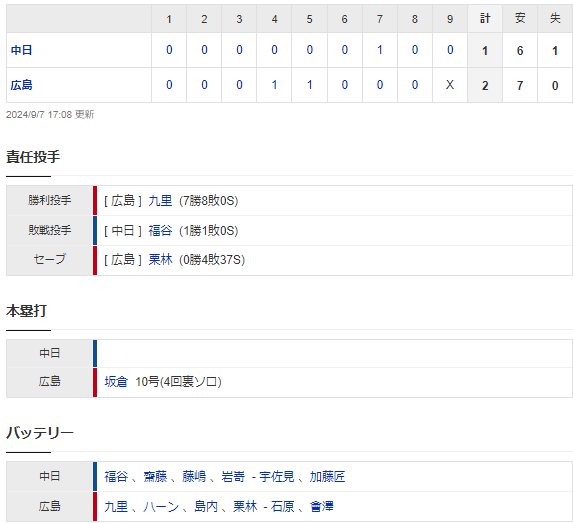573x523 pixels.
Task: Select 広島 ninth inning X cell
Action: click(x=450, y=85)
